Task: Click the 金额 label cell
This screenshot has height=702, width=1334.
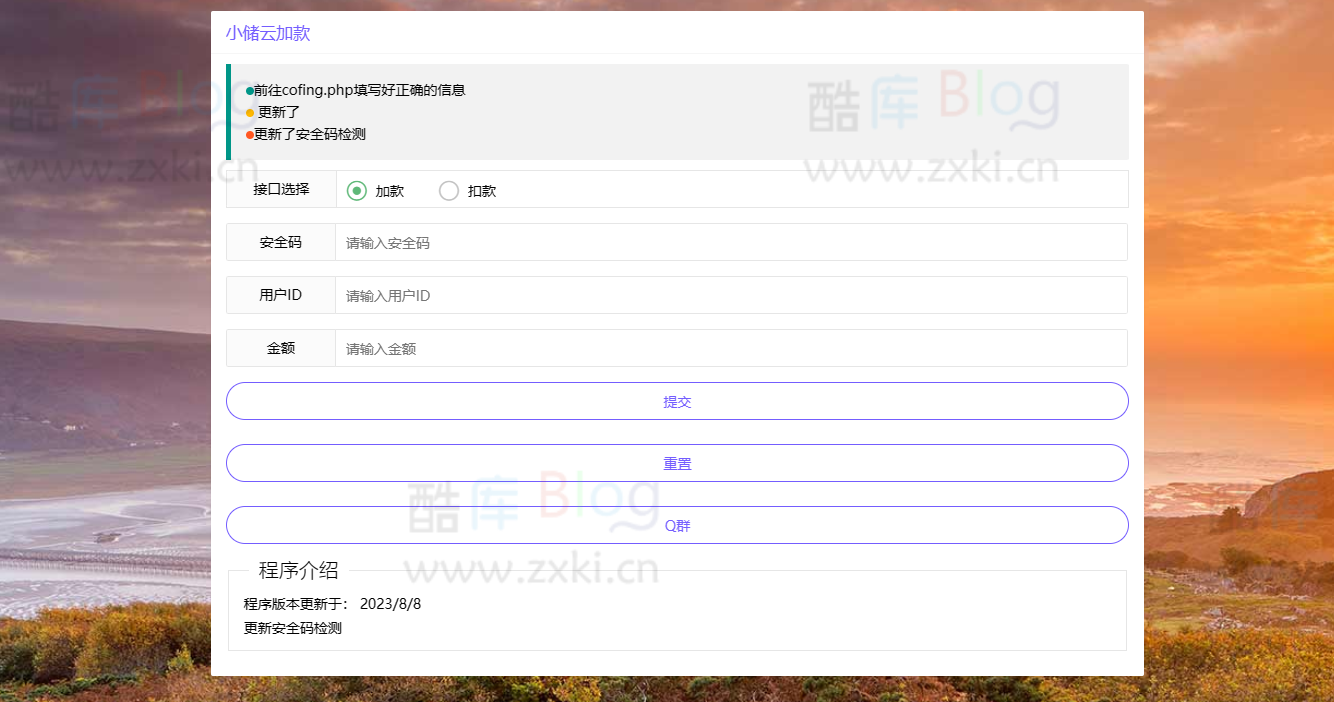Action: pyautogui.click(x=280, y=347)
